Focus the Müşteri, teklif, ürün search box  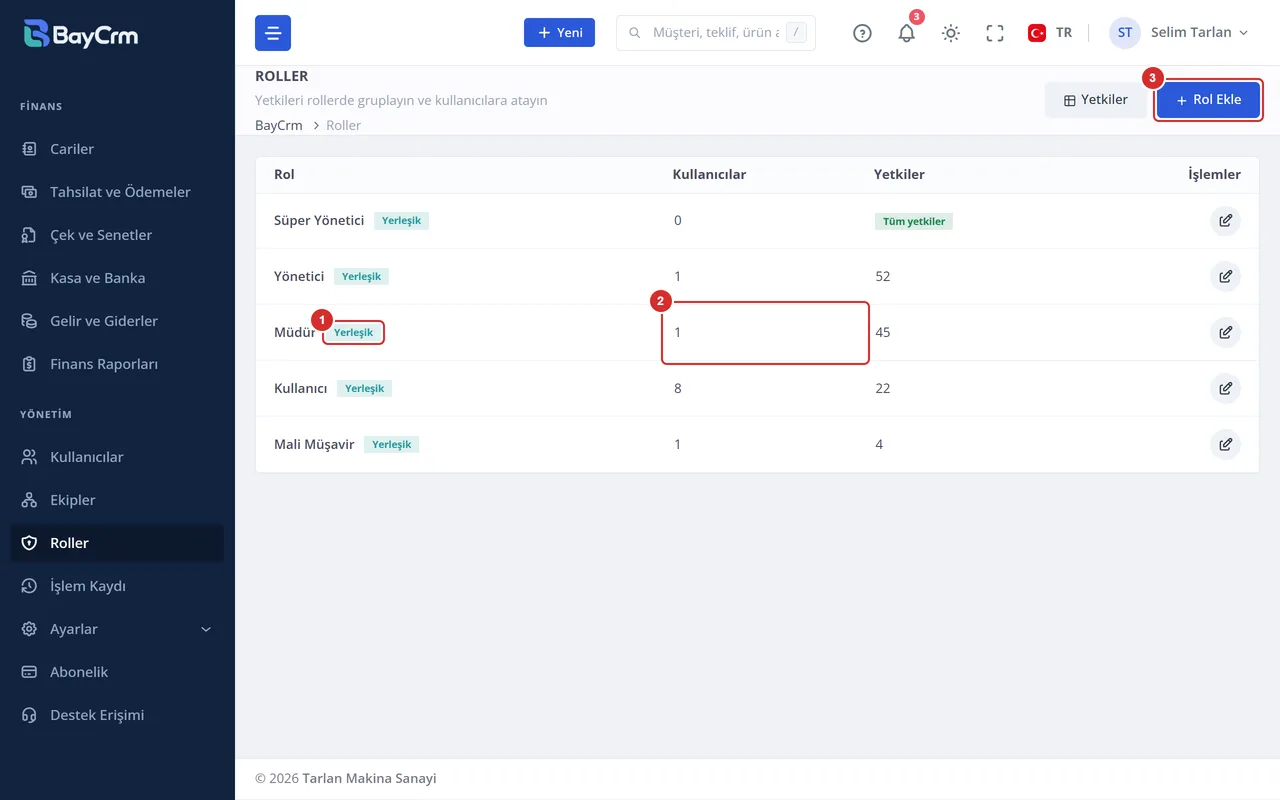(716, 33)
